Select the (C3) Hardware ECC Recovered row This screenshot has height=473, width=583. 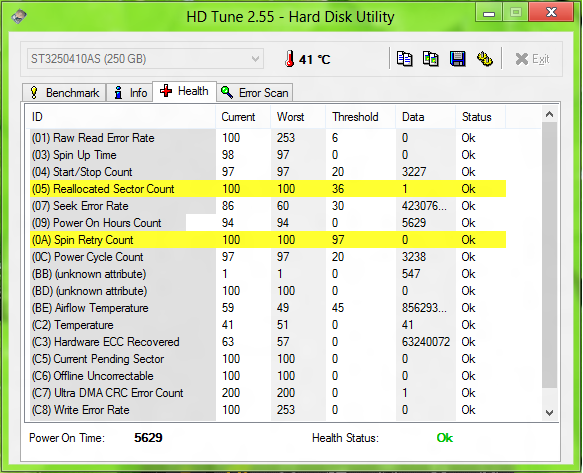[268, 342]
